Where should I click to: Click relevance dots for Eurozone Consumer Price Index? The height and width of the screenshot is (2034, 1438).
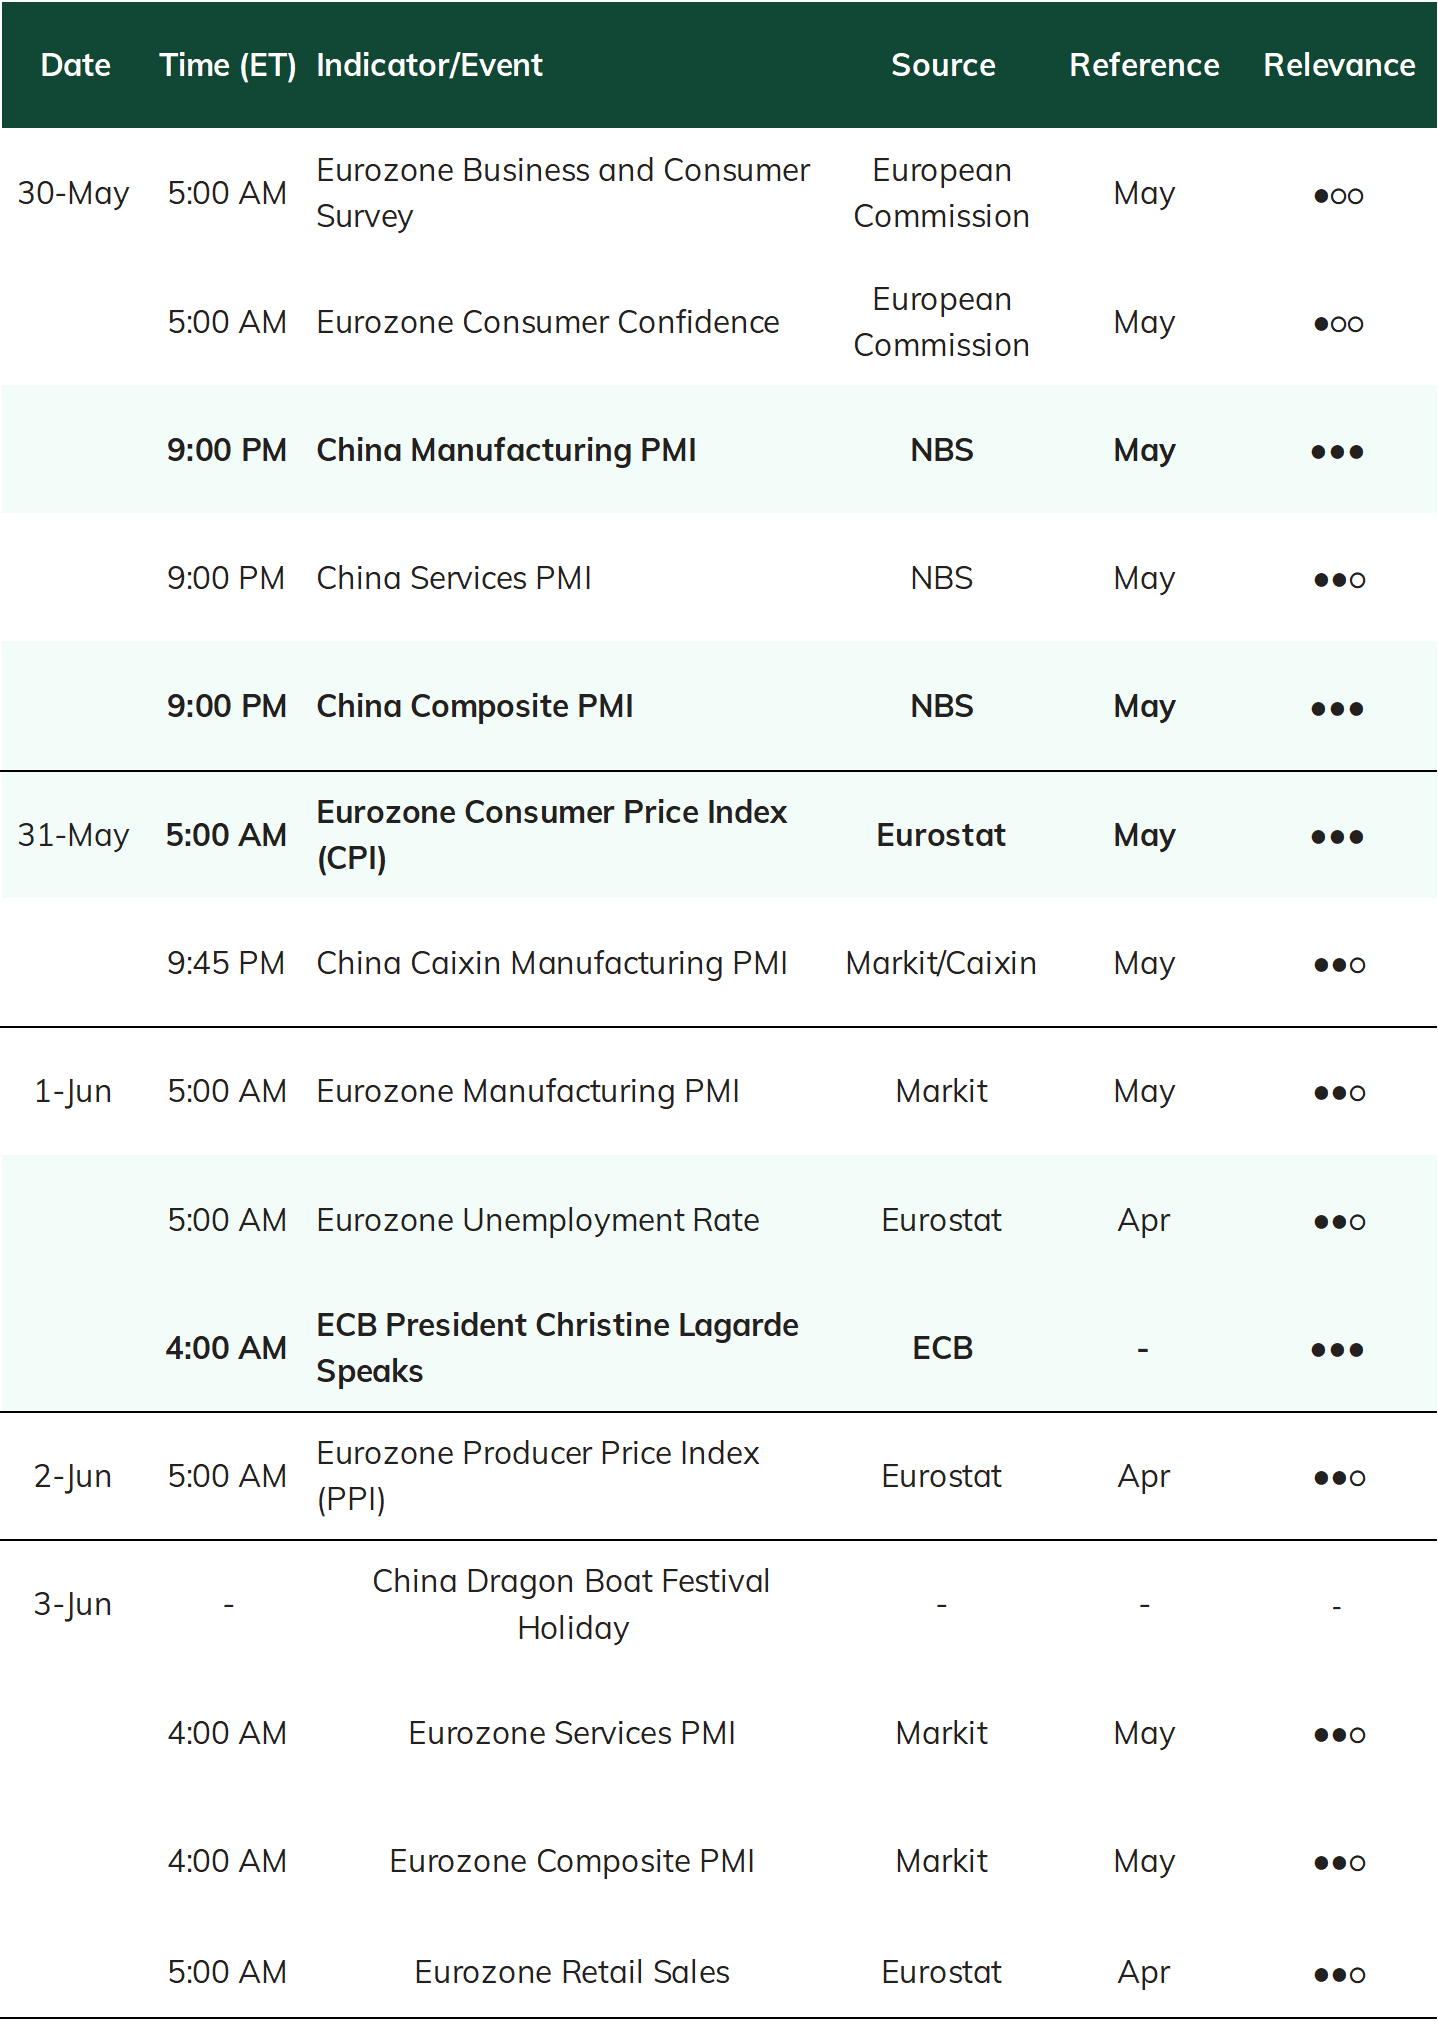coord(1337,837)
